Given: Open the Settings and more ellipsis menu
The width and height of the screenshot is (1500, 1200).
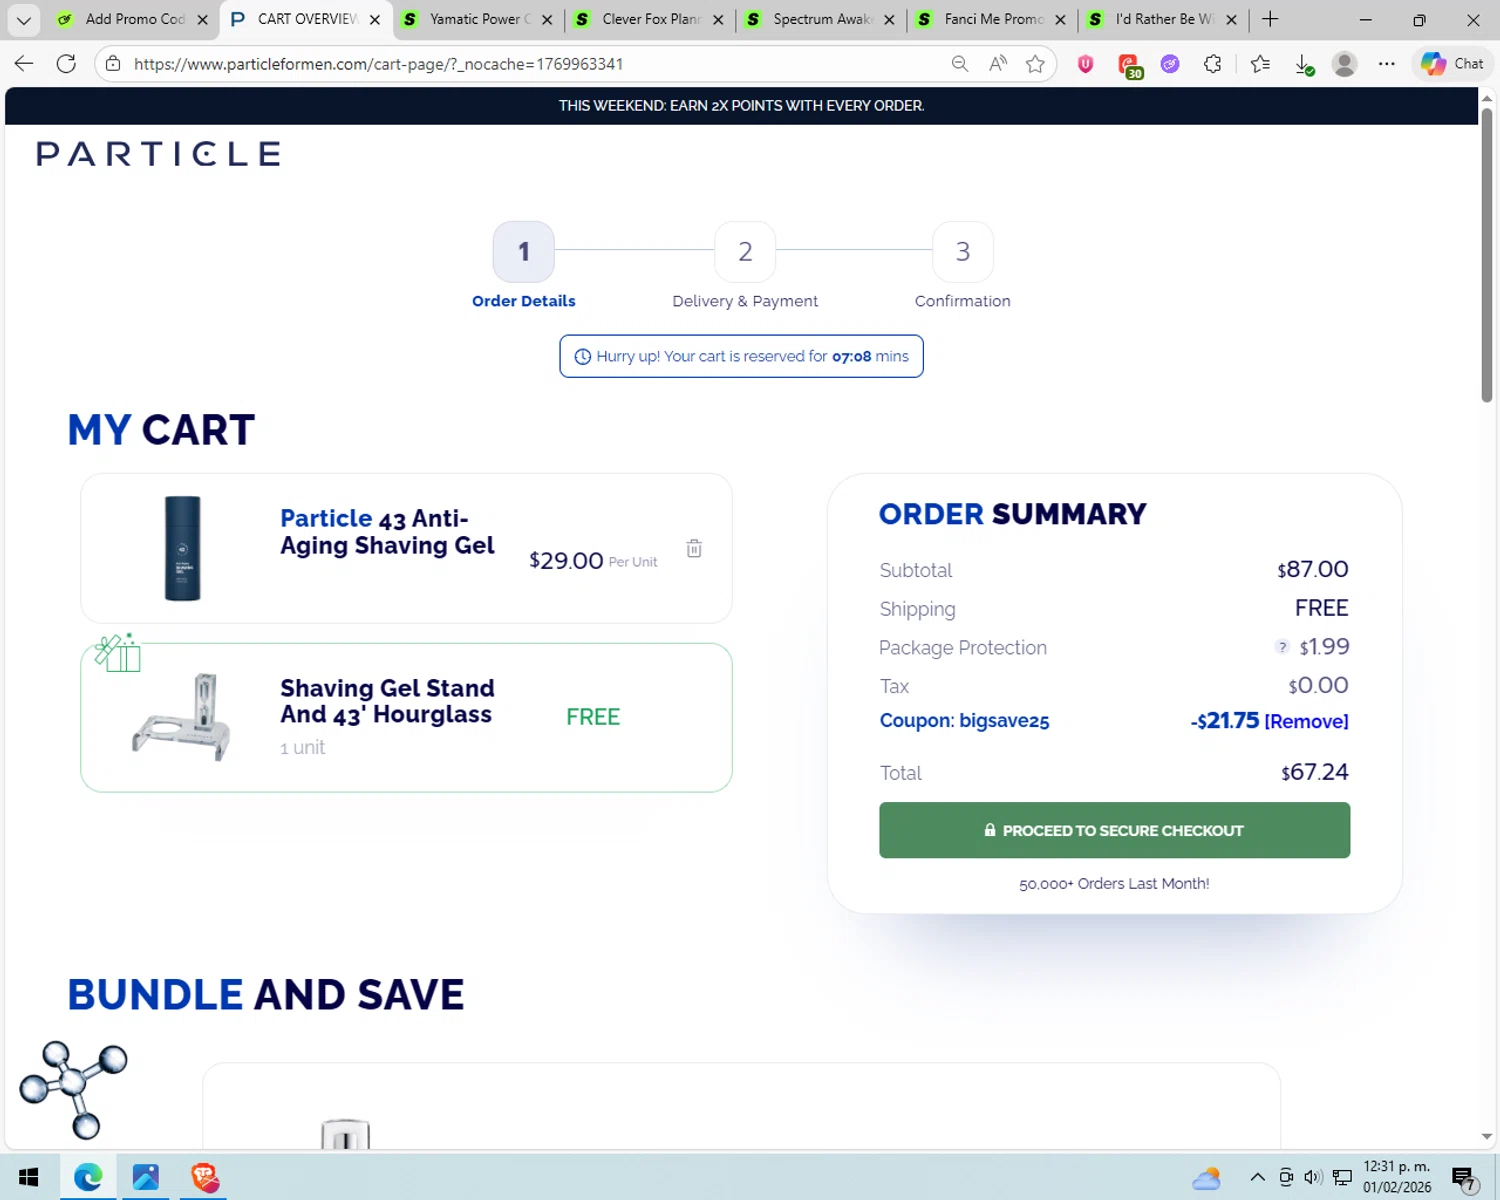Looking at the screenshot, I should [1387, 64].
